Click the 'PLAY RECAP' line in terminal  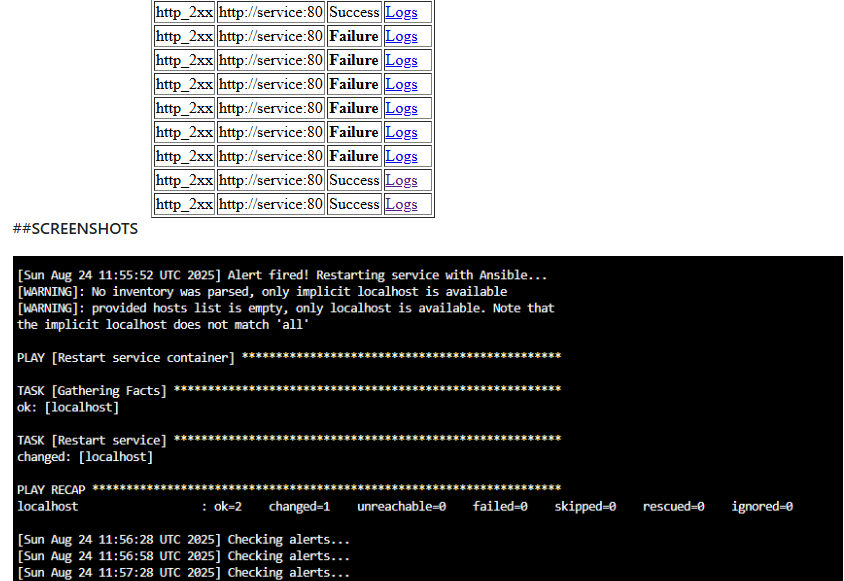51,489
